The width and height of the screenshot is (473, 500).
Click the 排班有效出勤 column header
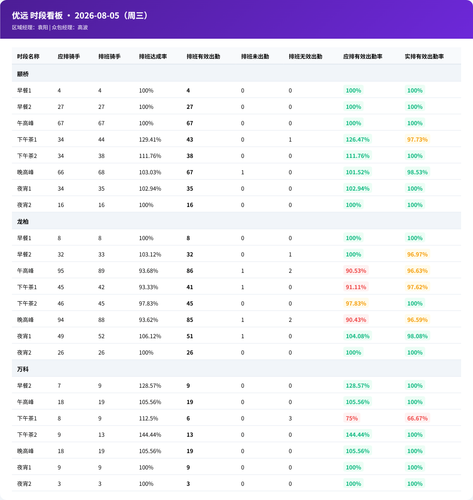click(203, 57)
